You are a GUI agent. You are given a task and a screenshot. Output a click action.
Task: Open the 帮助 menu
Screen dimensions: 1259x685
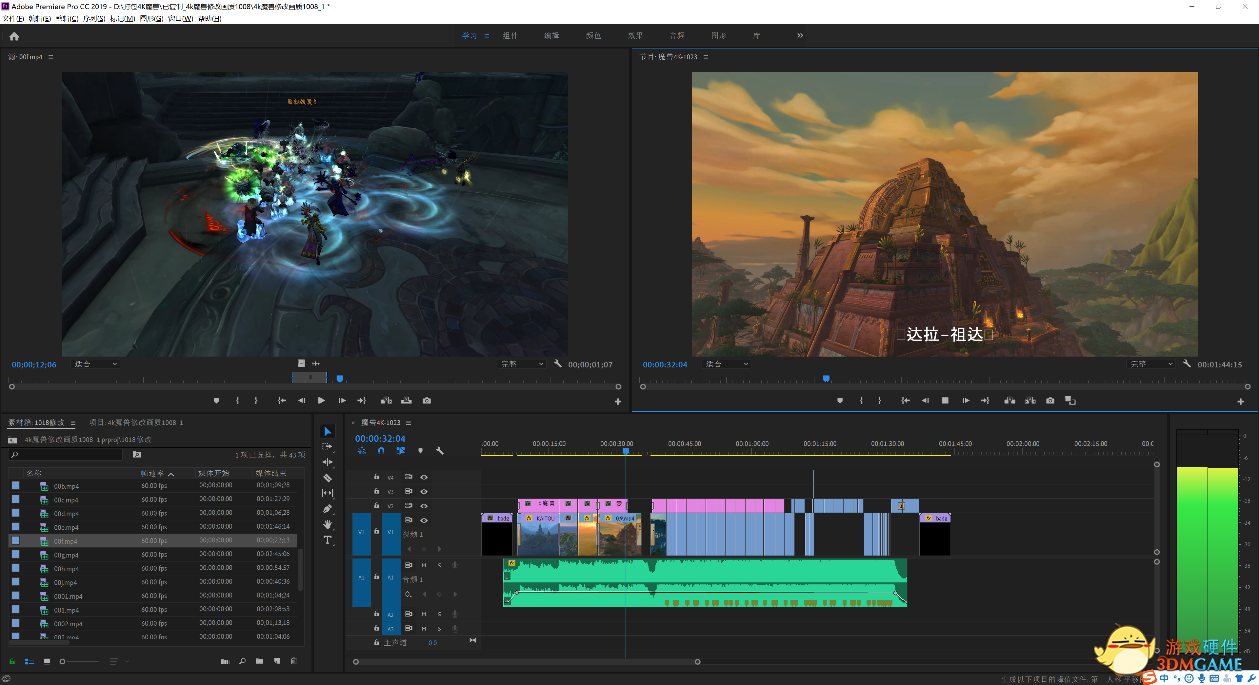[x=211, y=19]
